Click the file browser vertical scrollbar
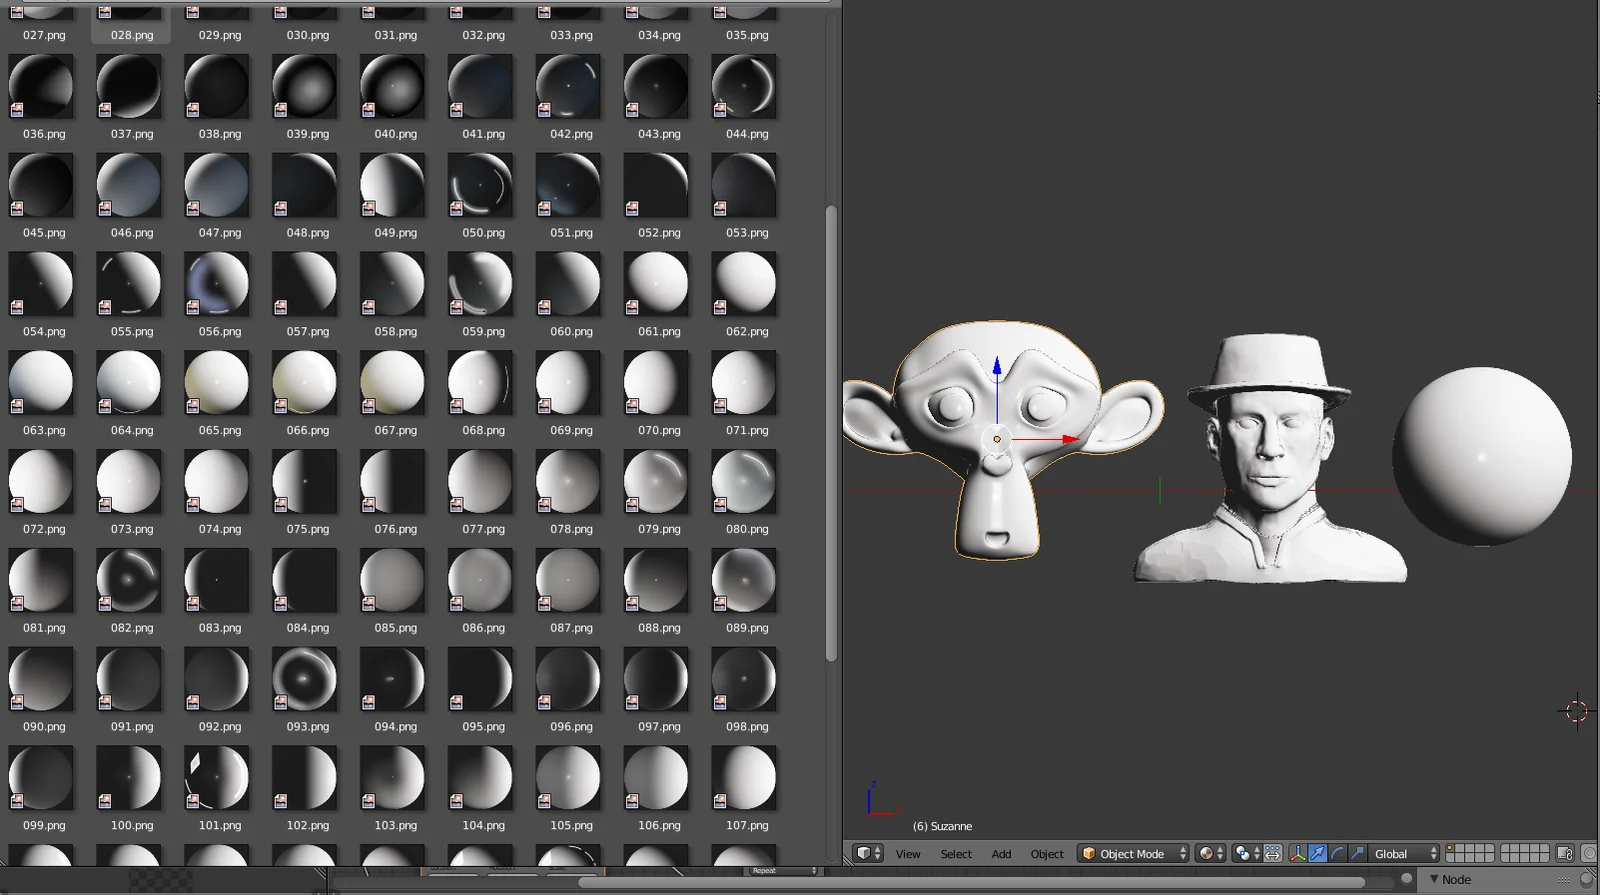Viewport: 1600px width, 895px height. [x=831, y=433]
